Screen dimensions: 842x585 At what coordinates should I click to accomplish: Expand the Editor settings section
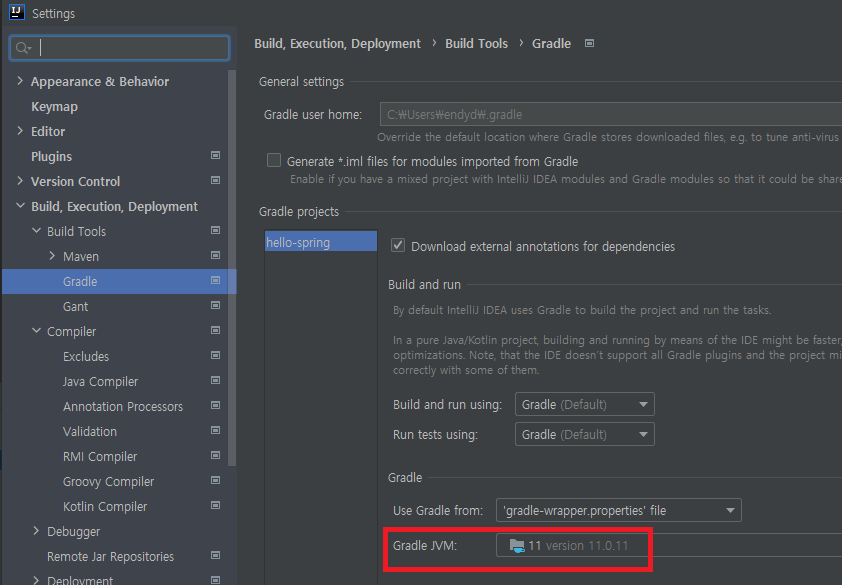pos(20,131)
